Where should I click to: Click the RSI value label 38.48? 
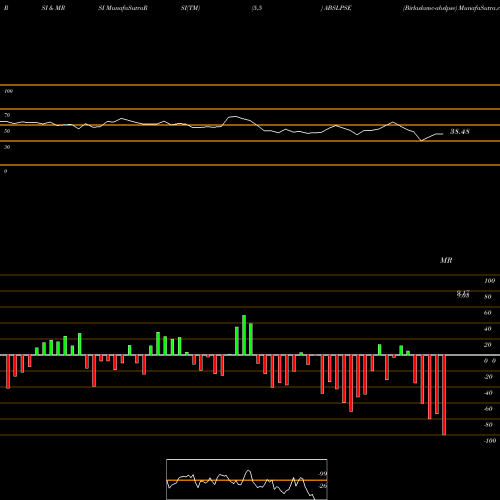click(x=460, y=132)
